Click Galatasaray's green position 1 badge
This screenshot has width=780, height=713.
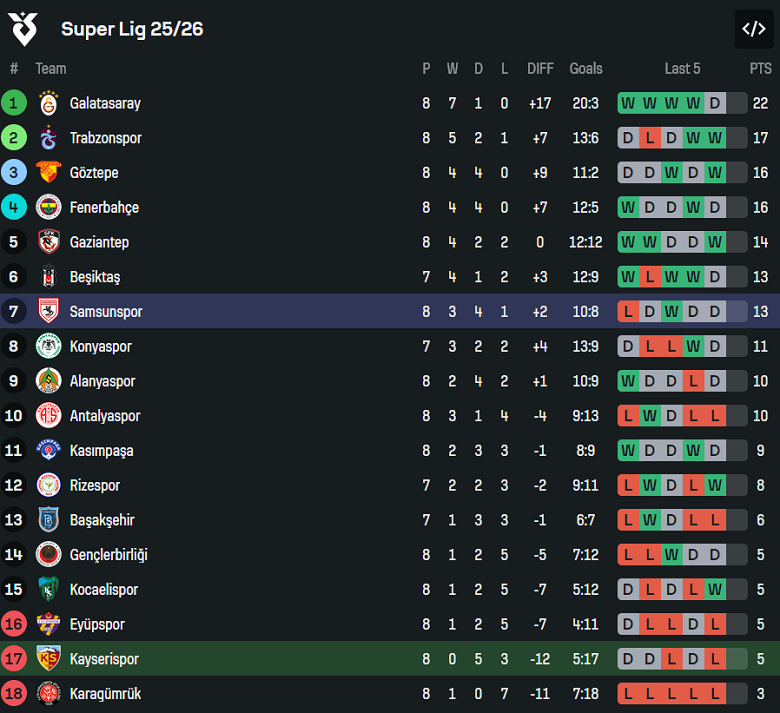[14, 103]
